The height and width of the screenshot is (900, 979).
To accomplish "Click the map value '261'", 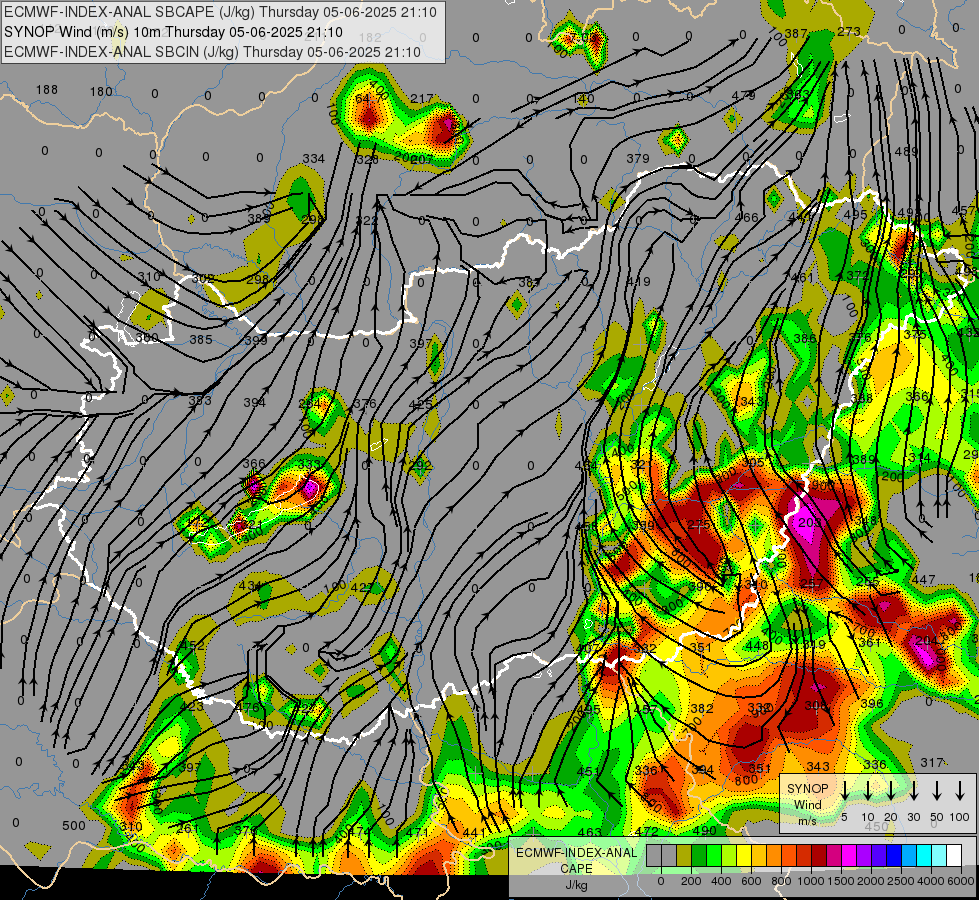I will pyautogui.click(x=187, y=829).
